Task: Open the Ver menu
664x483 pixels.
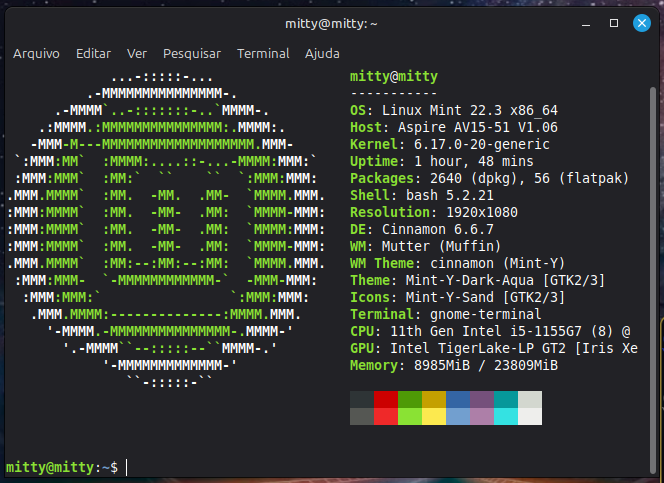Action: pyautogui.click(x=137, y=53)
